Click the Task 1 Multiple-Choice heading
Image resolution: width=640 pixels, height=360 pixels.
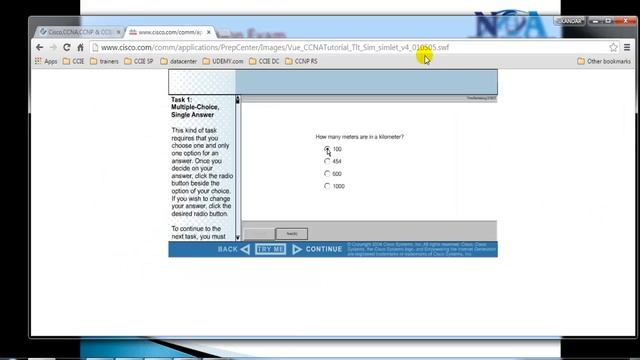[195, 107]
